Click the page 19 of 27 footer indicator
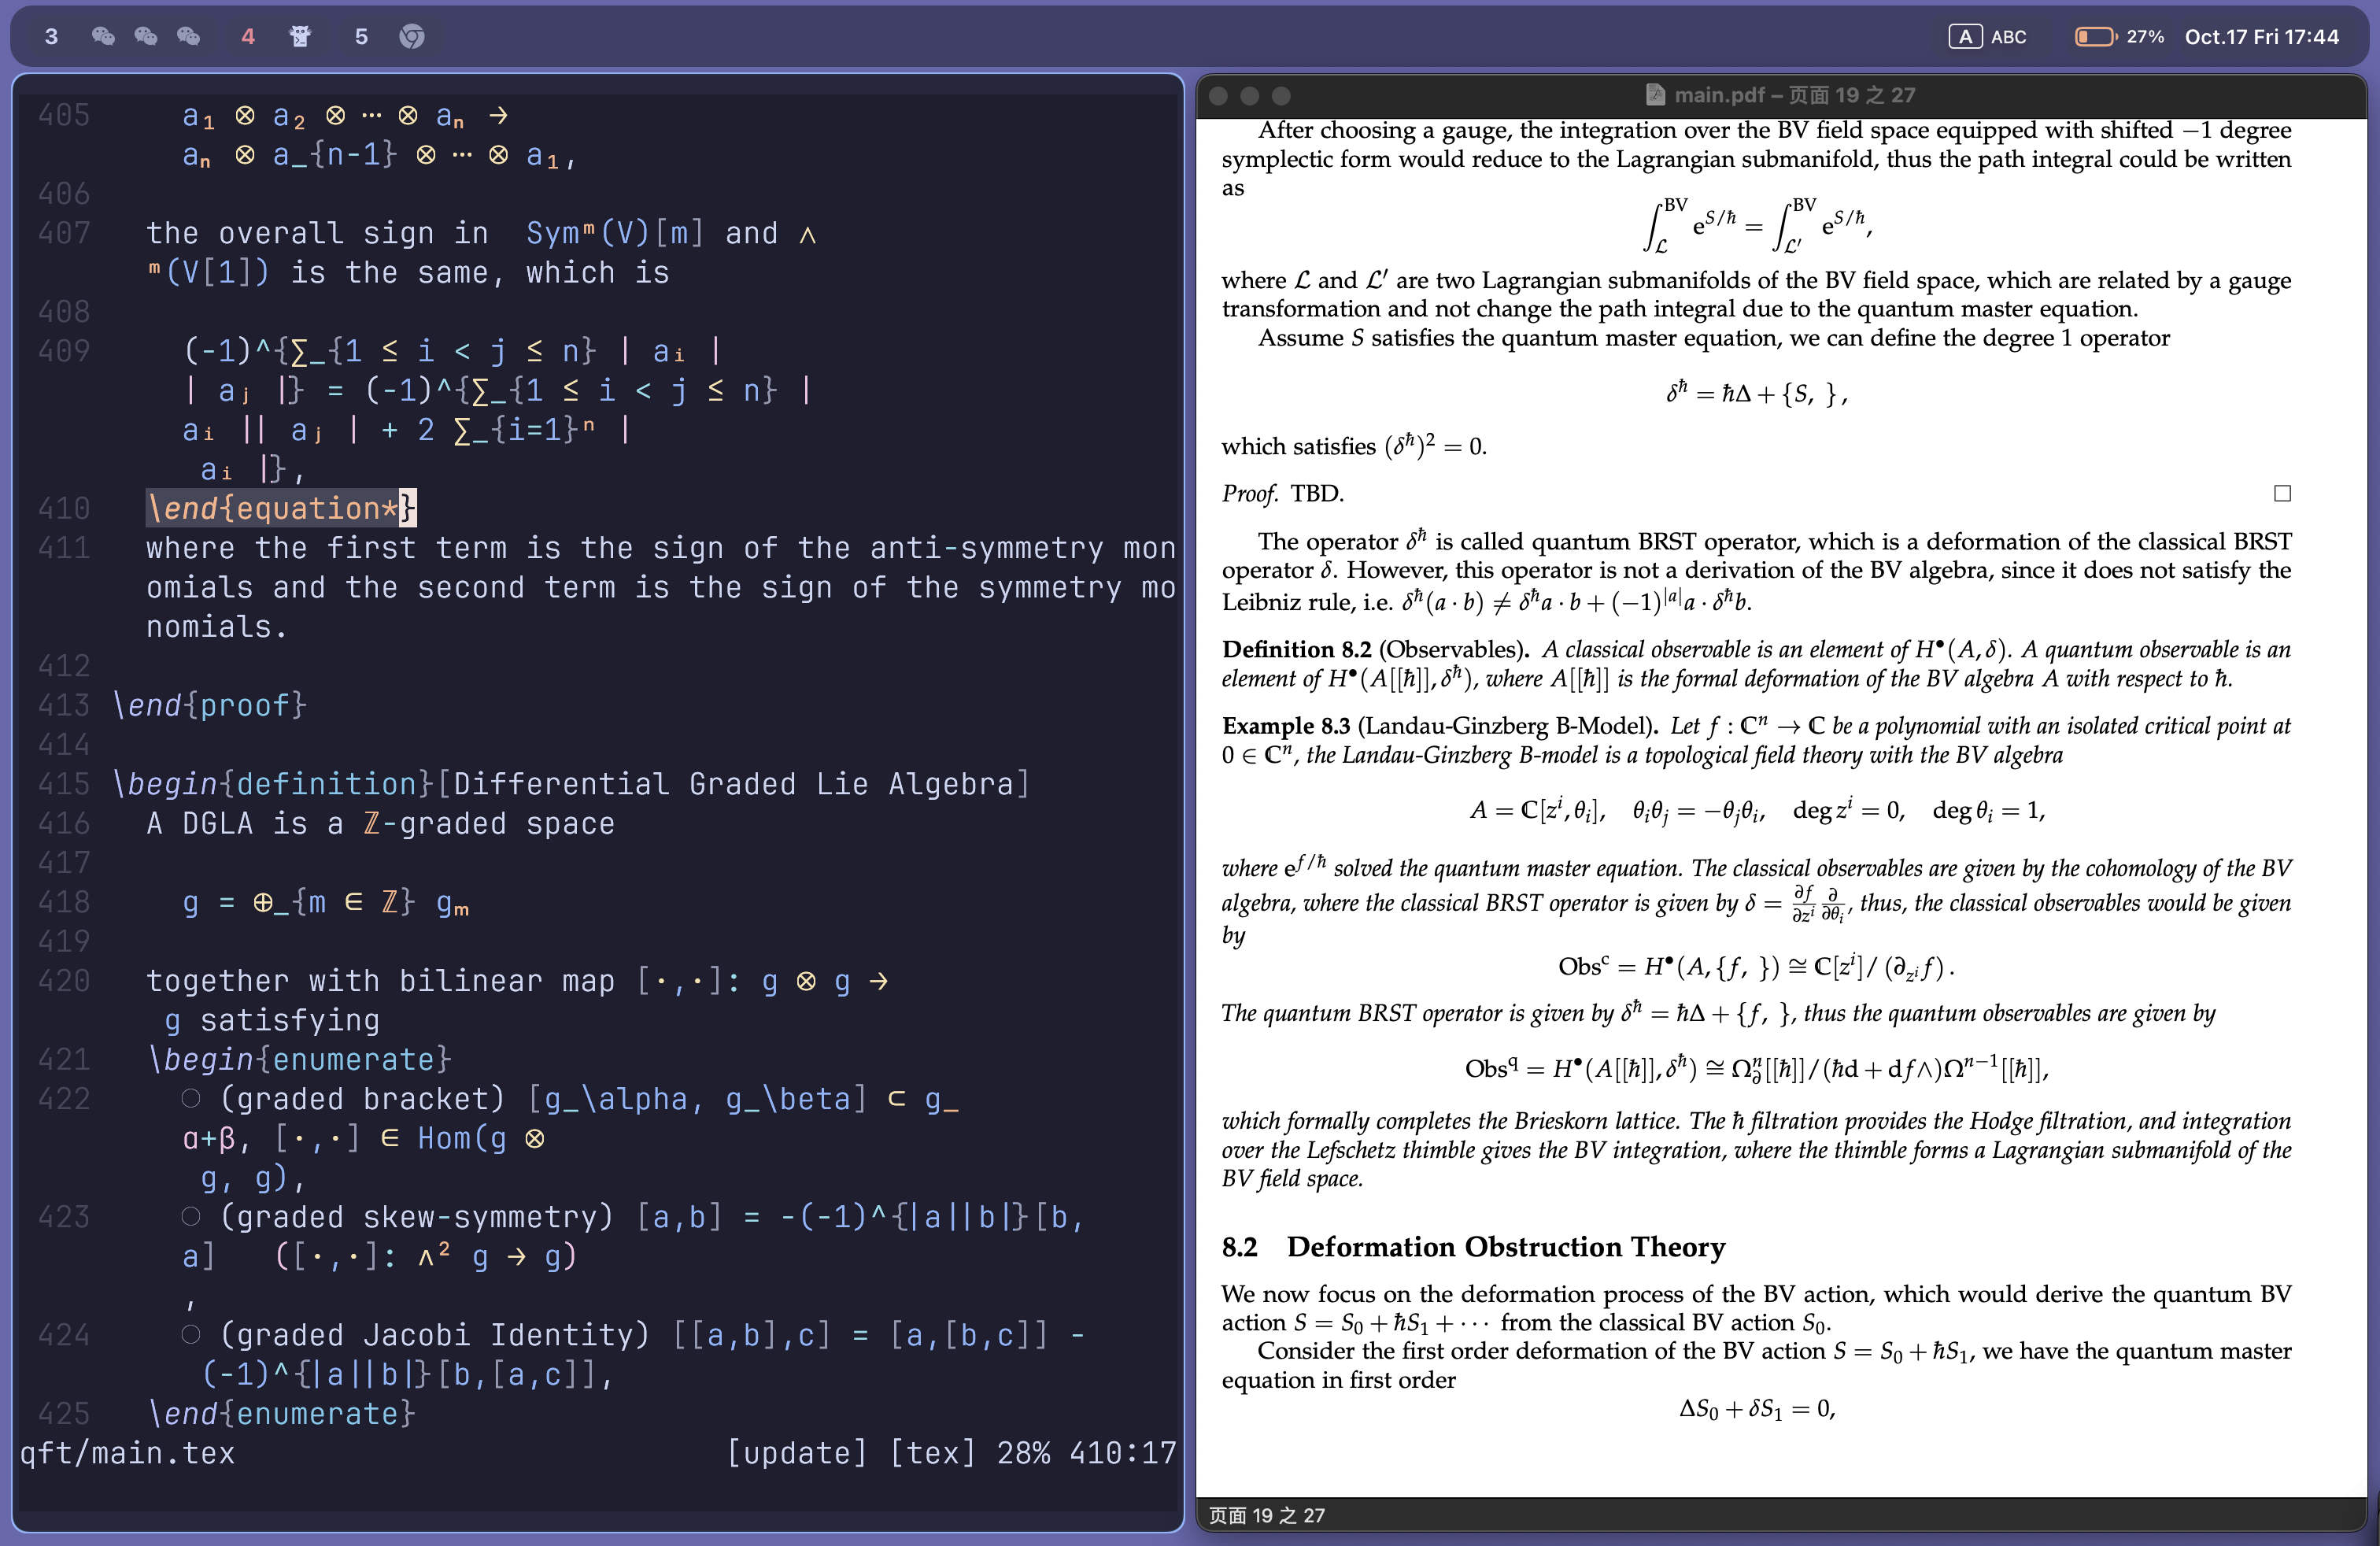Screen dimensions: 2380x1546 1266,1515
